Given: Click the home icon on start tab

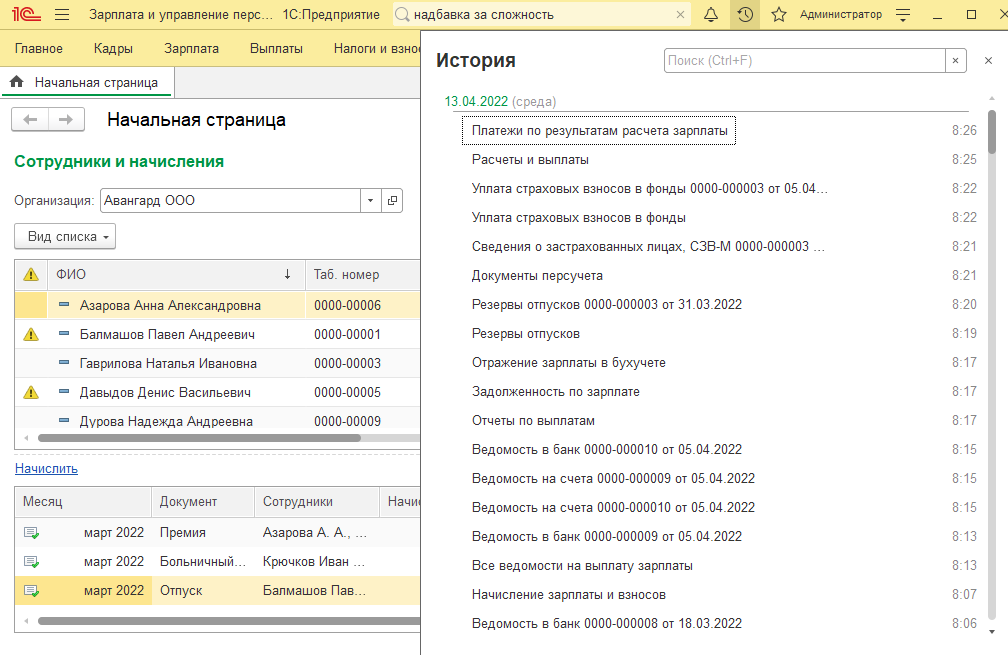Looking at the screenshot, I should point(17,82).
